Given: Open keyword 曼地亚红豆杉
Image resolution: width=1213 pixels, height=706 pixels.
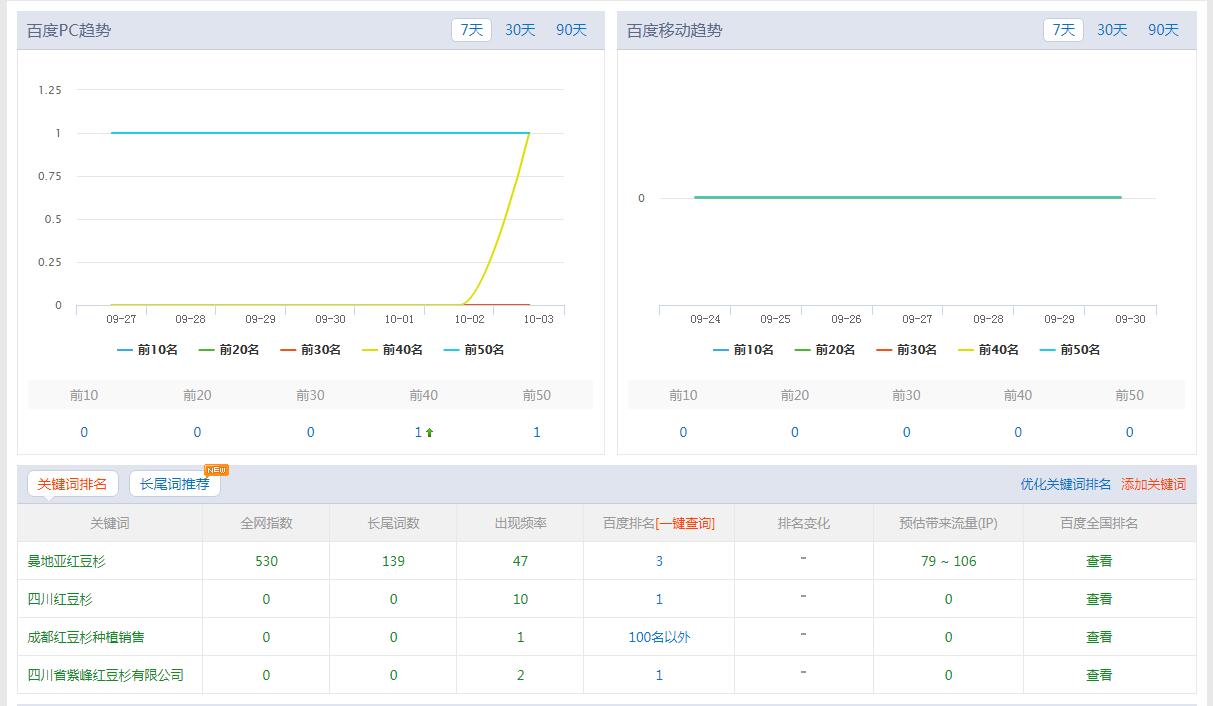Looking at the screenshot, I should (x=66, y=561).
